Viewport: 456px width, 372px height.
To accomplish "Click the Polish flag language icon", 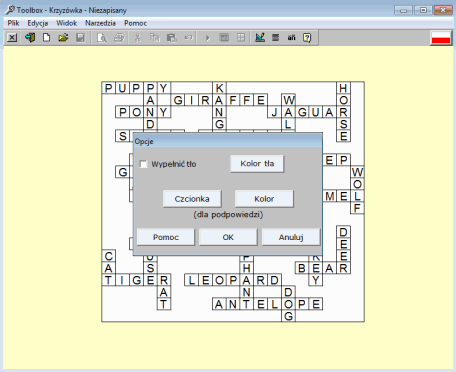I will point(441,38).
